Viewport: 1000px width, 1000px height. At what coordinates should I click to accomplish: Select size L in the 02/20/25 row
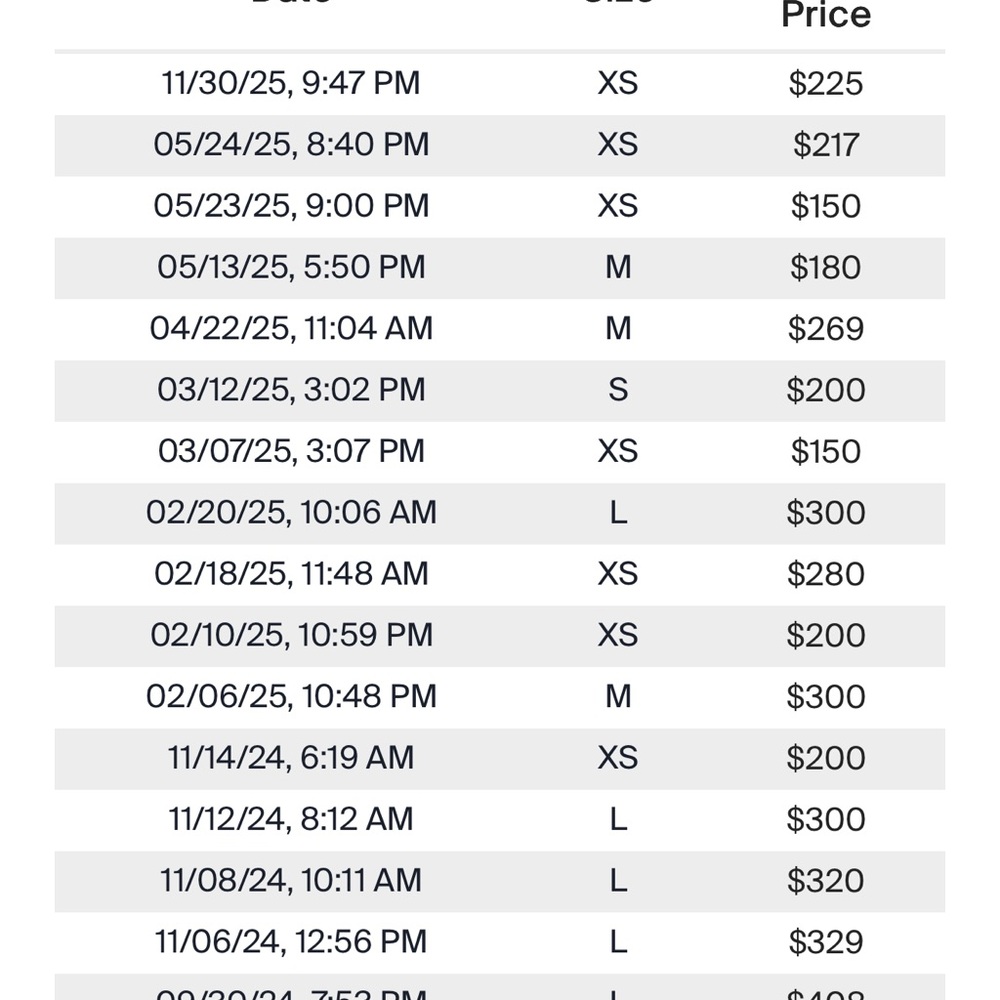coord(617,513)
